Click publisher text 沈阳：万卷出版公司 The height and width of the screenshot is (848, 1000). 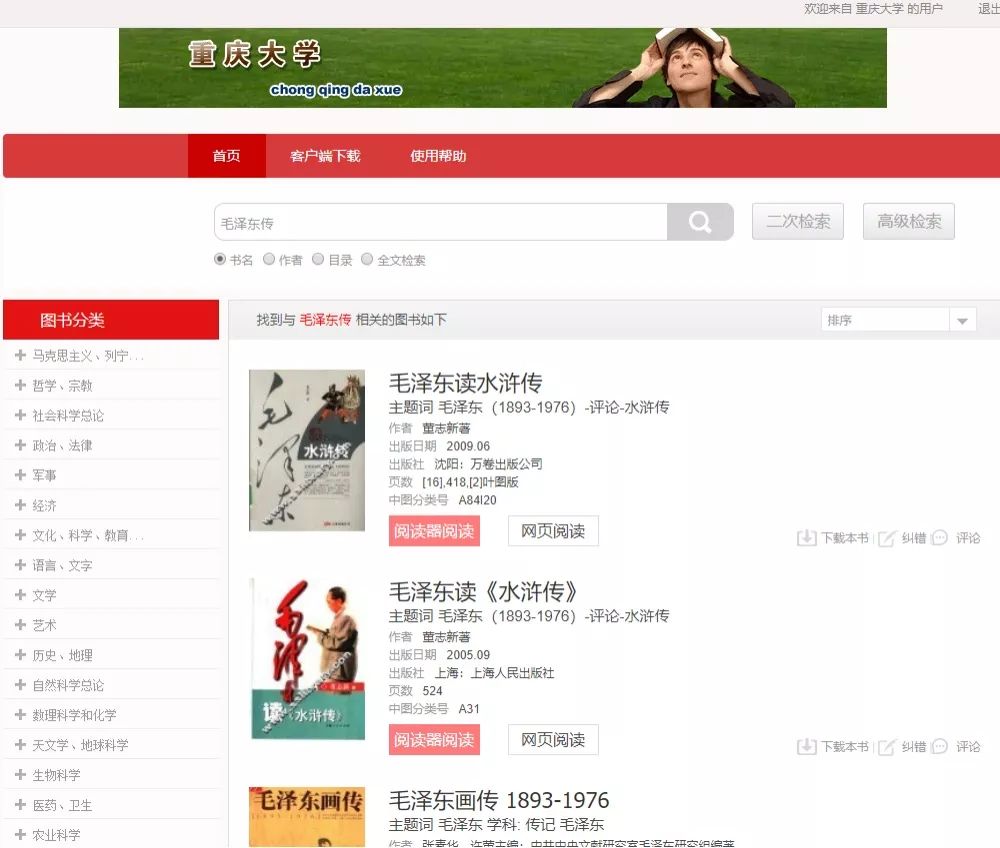pos(489,464)
